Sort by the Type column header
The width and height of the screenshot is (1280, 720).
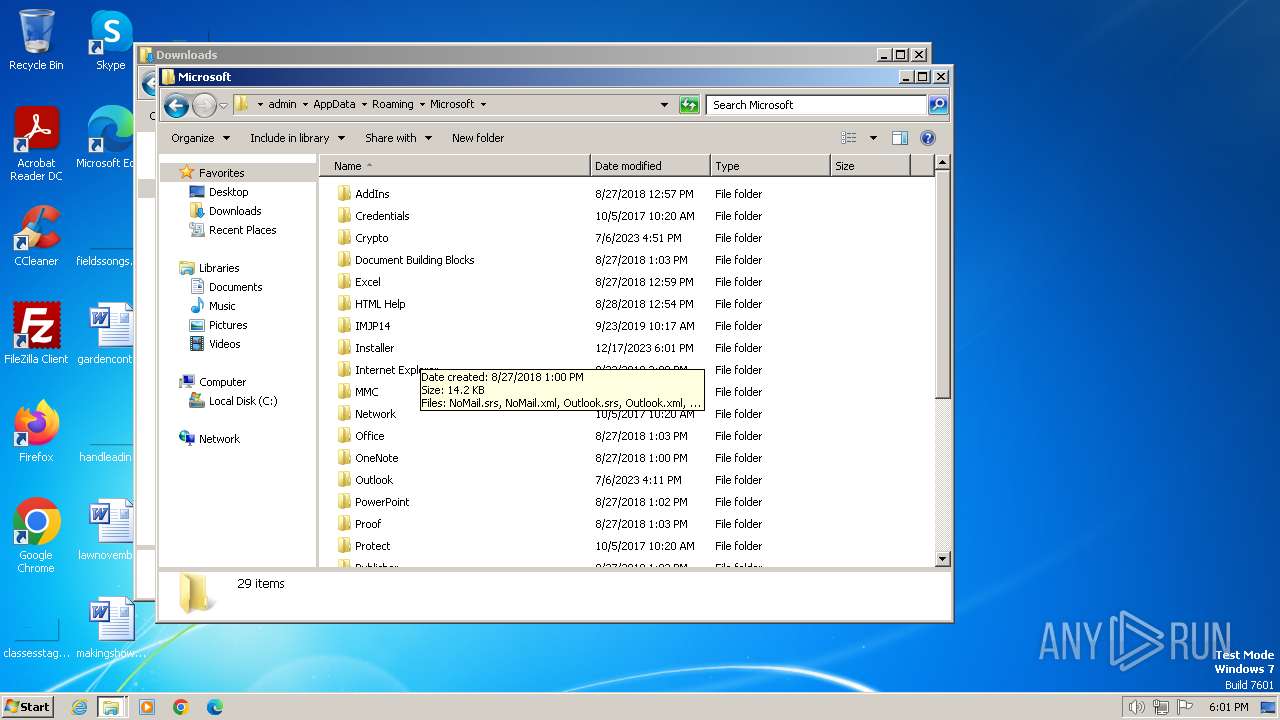point(770,166)
